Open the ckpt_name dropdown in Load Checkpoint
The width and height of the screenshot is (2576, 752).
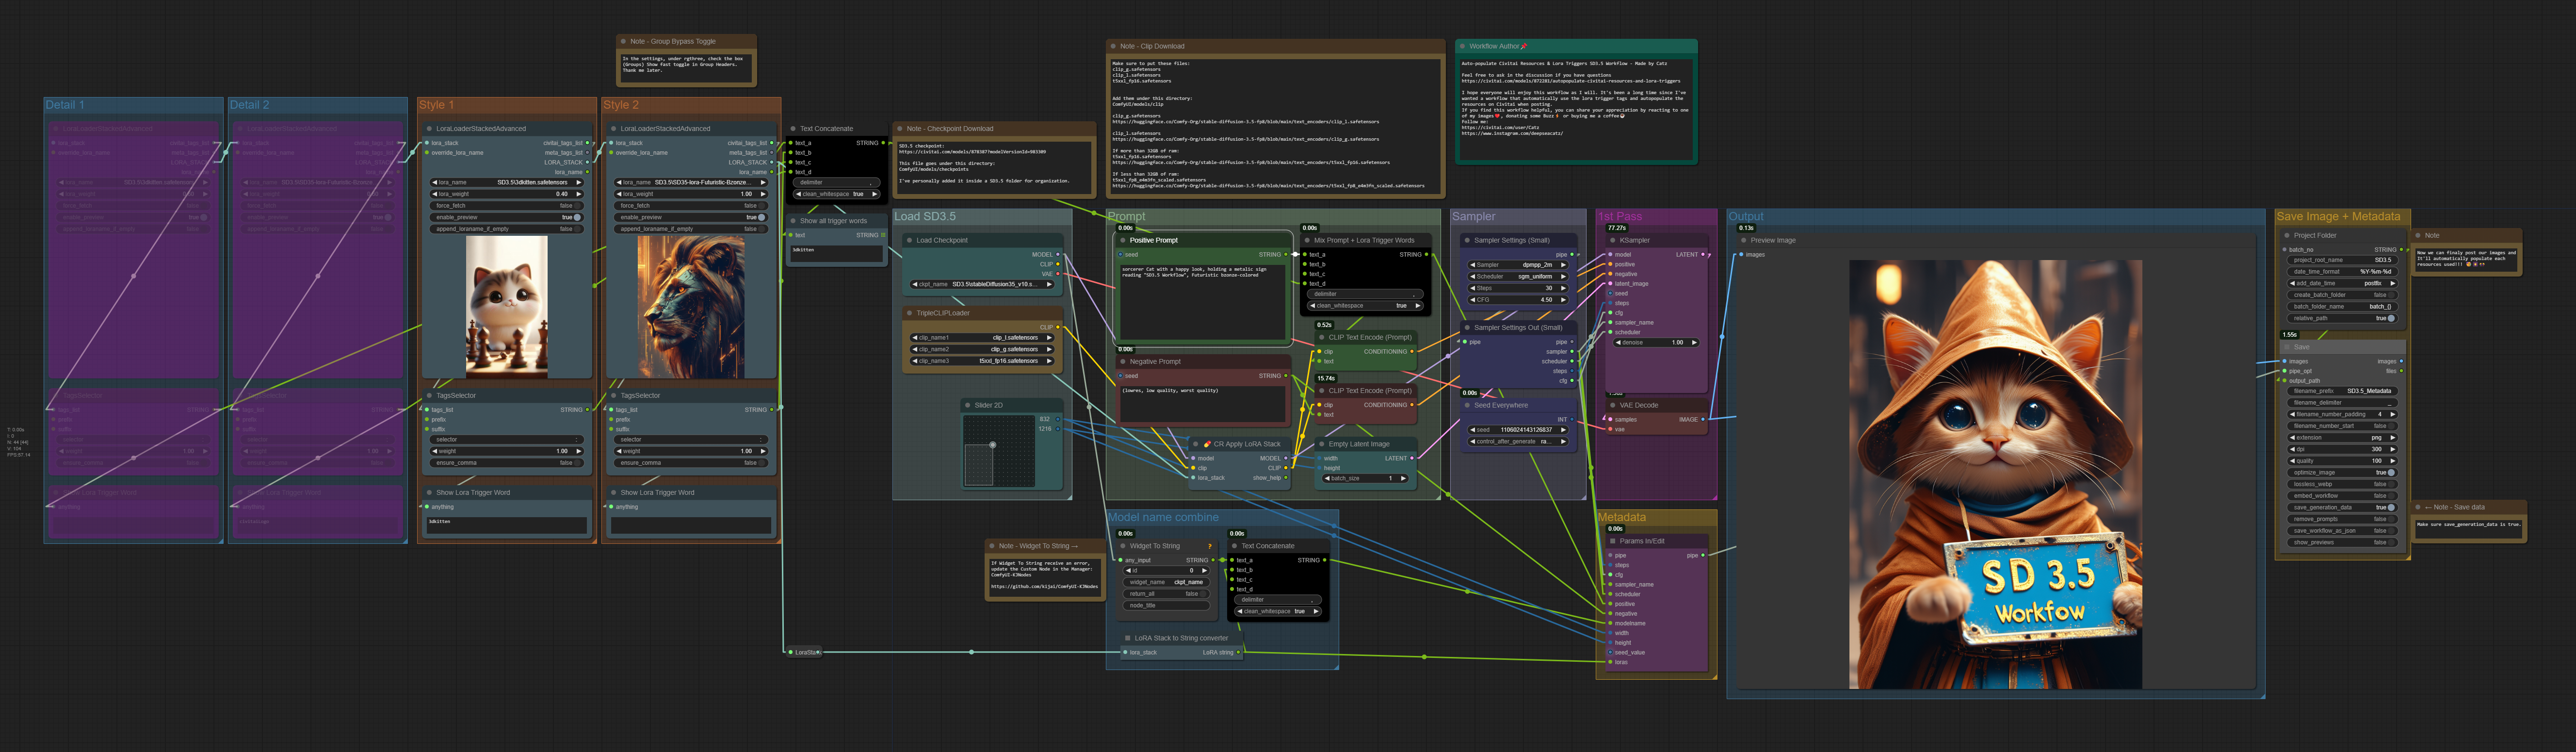pos(982,284)
